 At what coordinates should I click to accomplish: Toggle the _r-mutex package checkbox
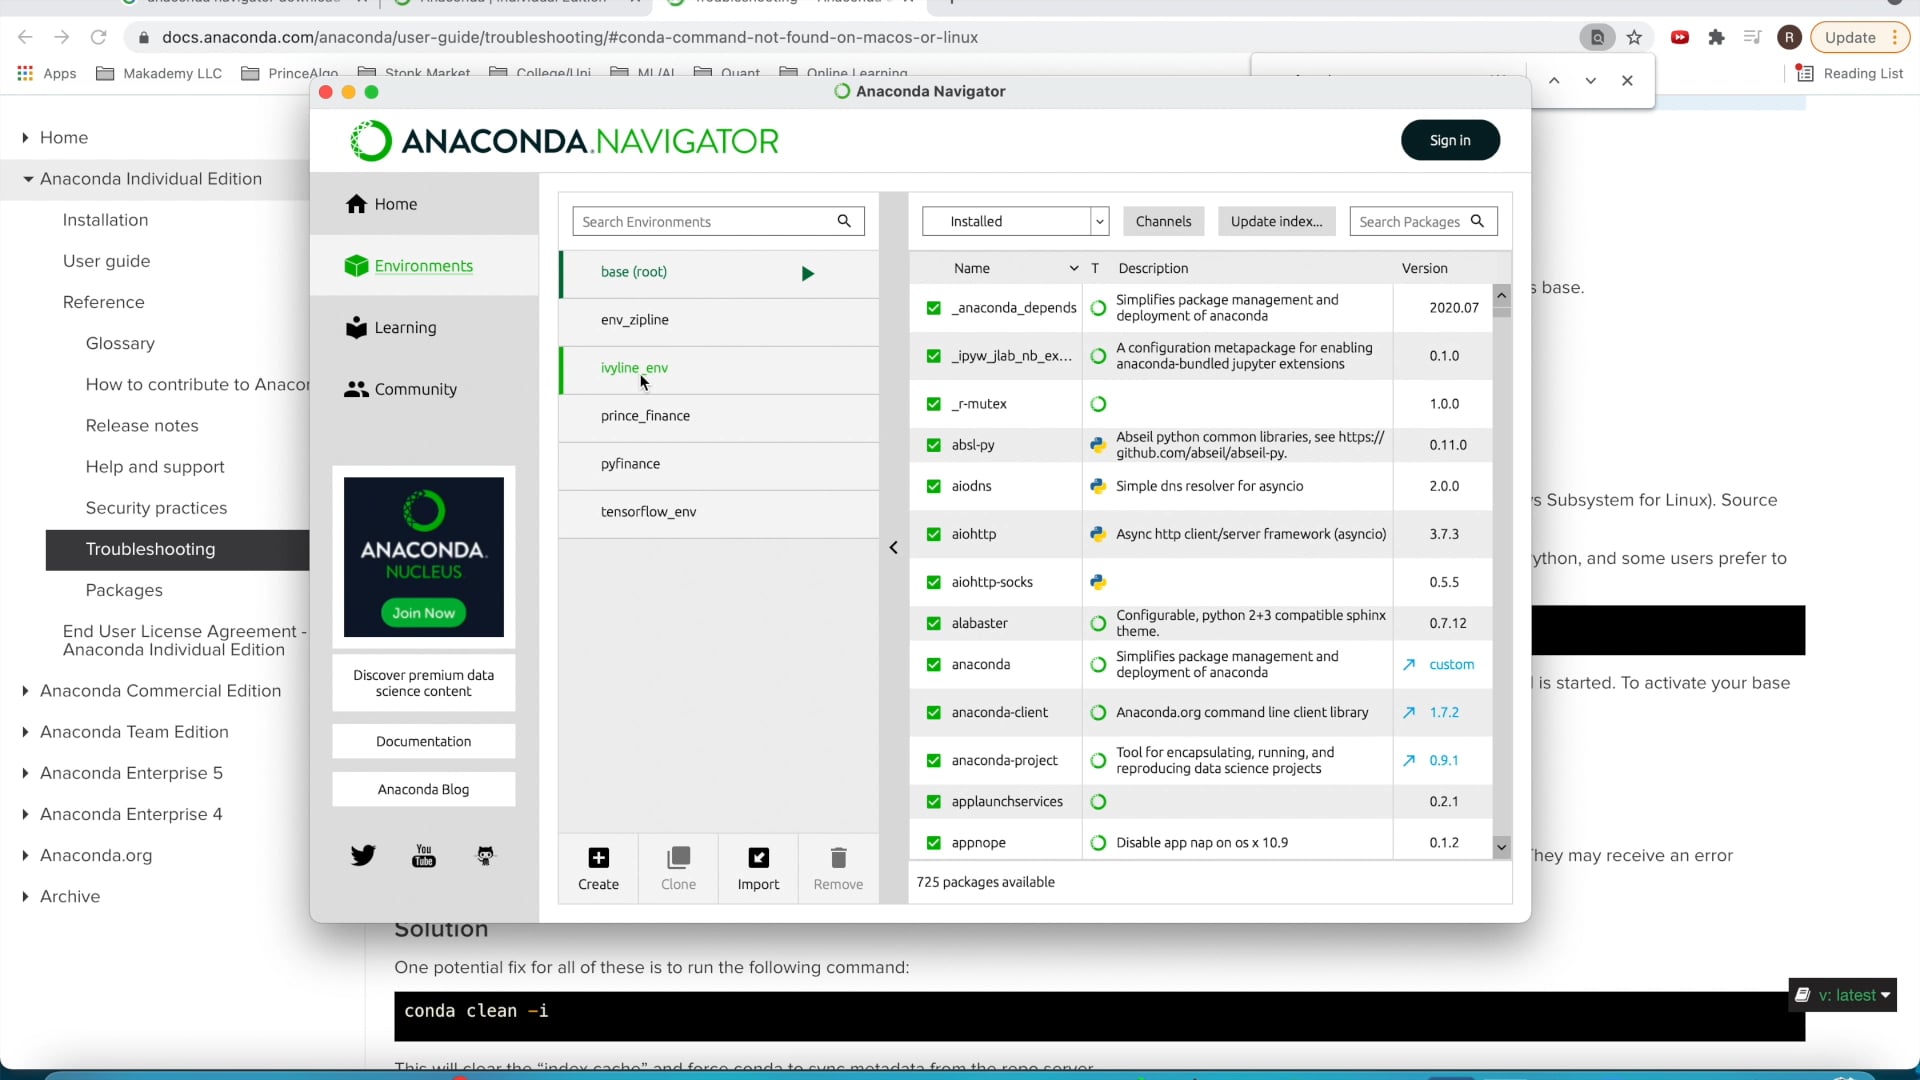tap(933, 404)
